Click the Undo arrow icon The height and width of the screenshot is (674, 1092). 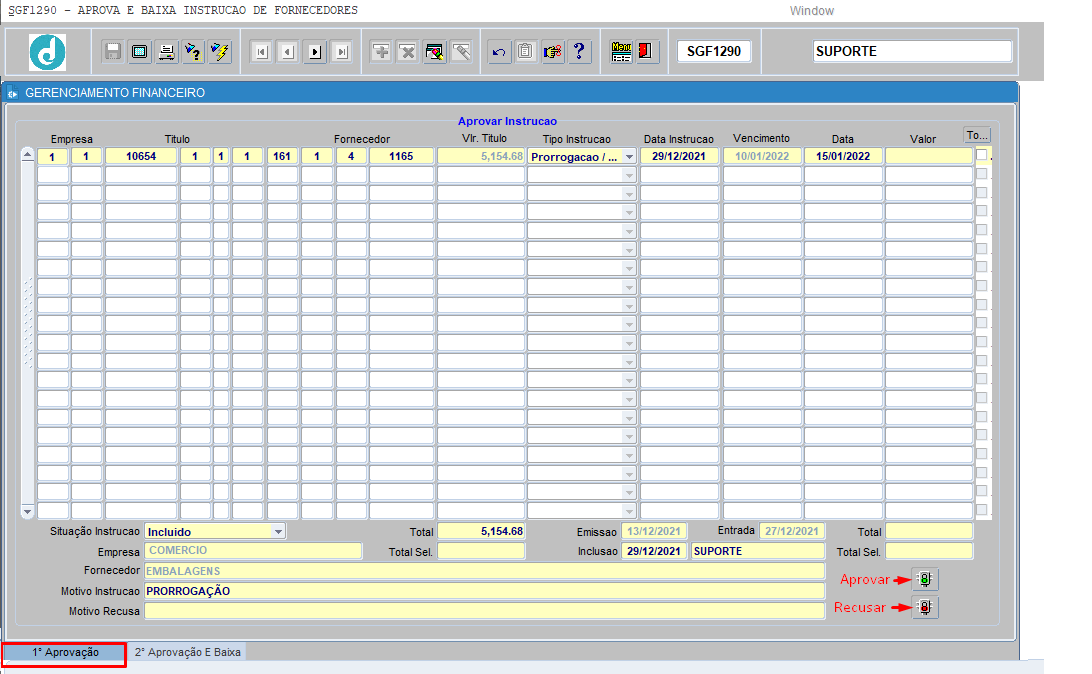(x=499, y=52)
